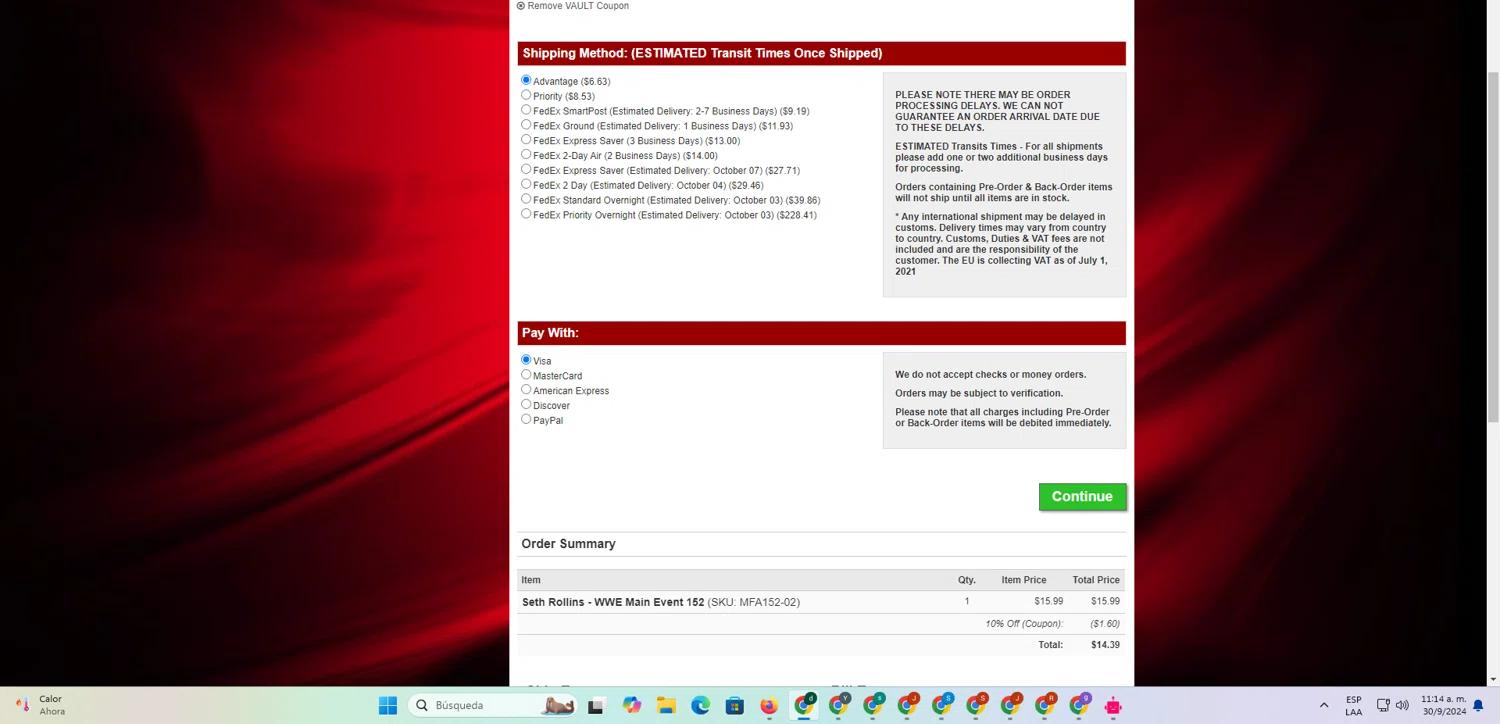Click the pink robot app icon in taskbar
This screenshot has height=724, width=1500.
1113,706
